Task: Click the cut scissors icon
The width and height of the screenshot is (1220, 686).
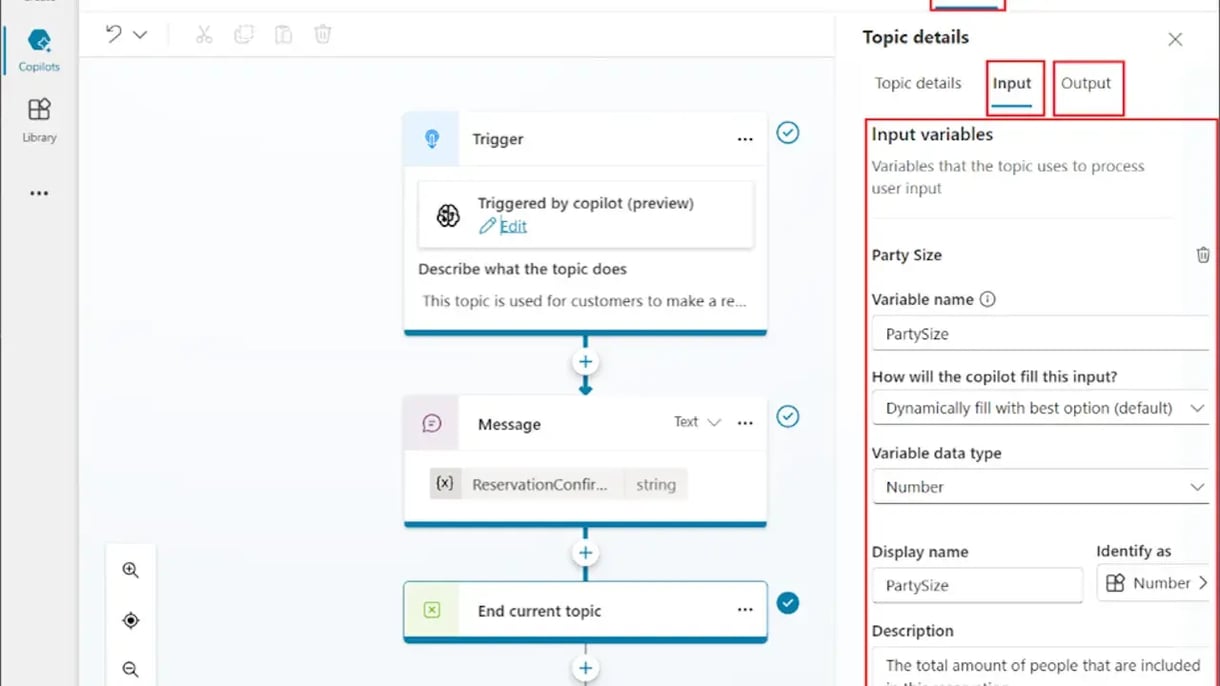Action: pos(204,34)
